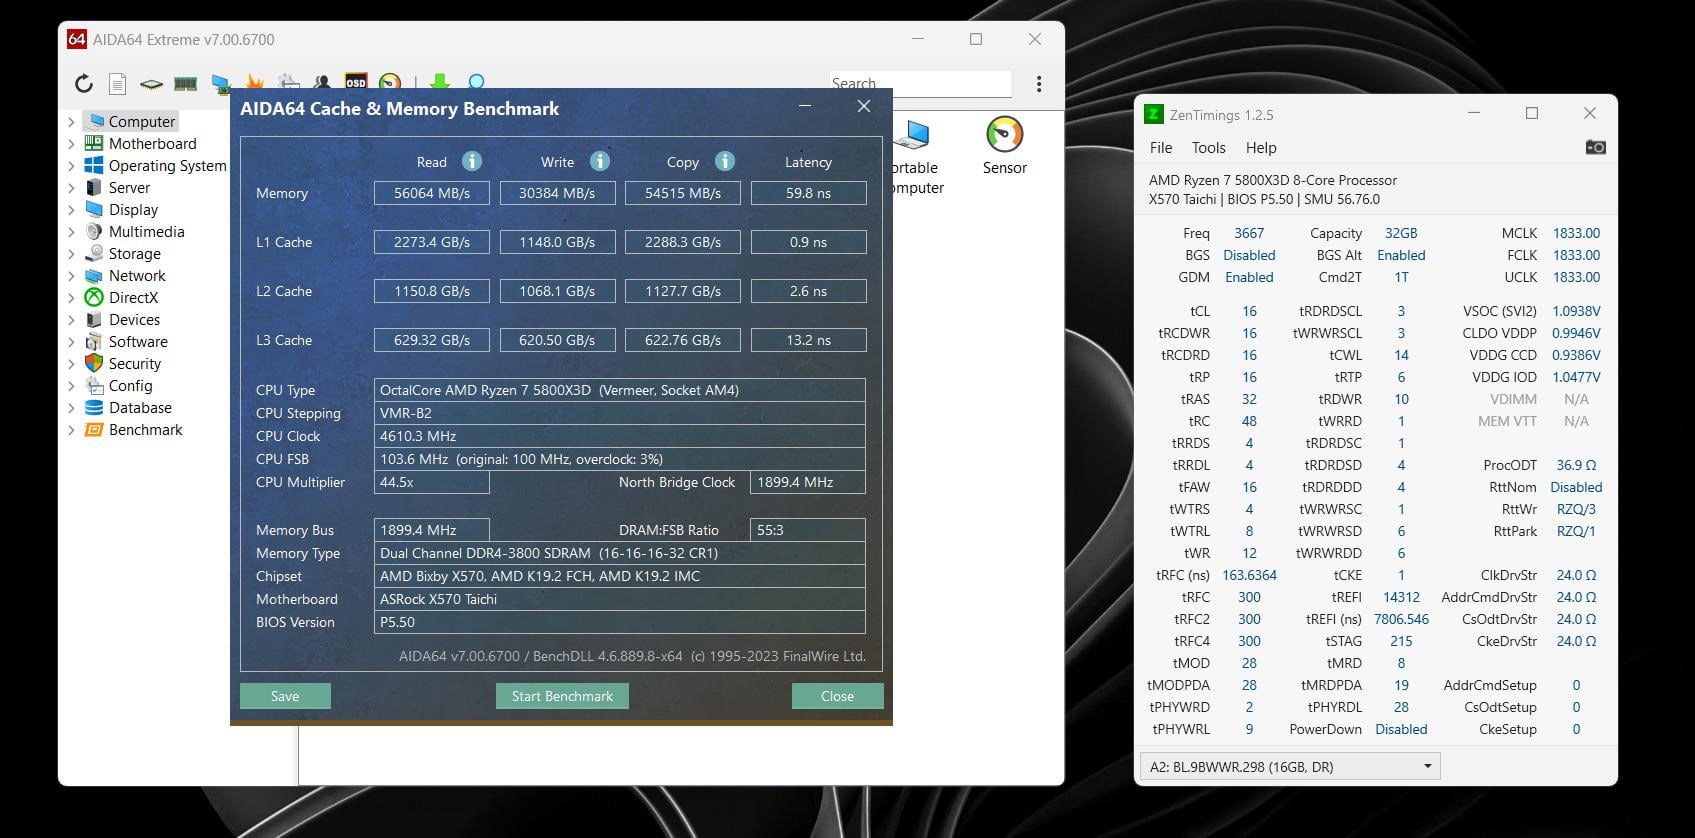Select Config in the AIDA64 tree
This screenshot has width=1695, height=838.
click(x=130, y=386)
